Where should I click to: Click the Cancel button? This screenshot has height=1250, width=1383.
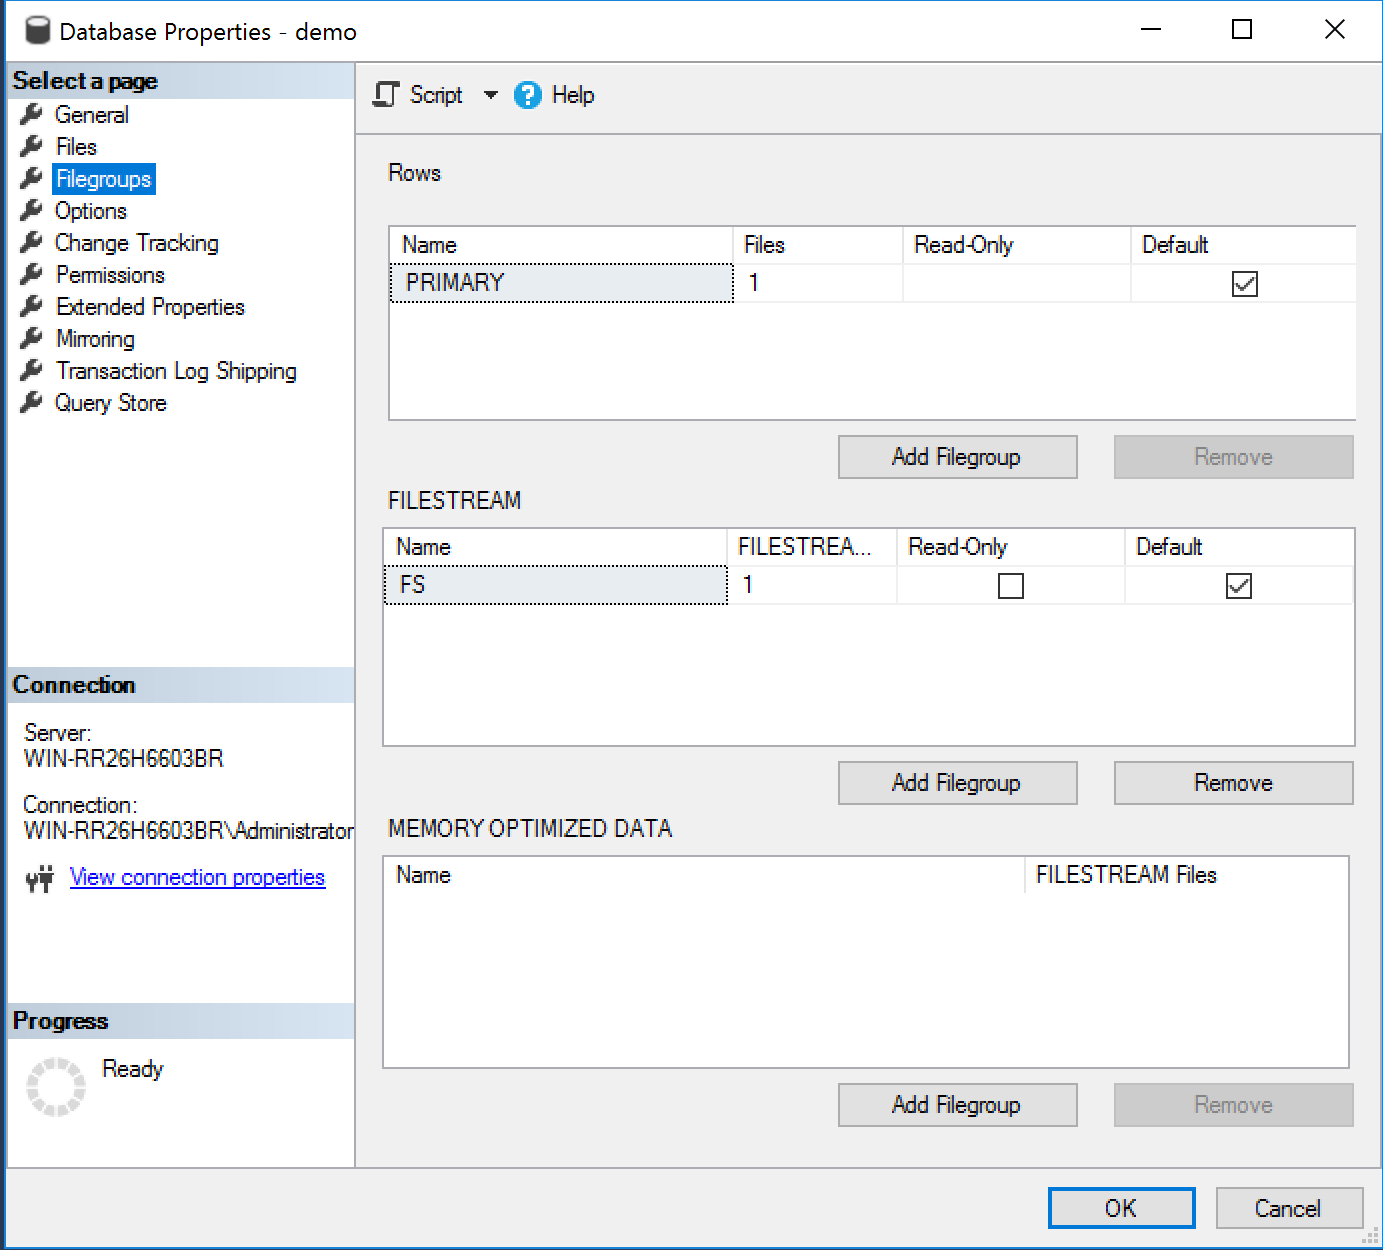1289,1208
